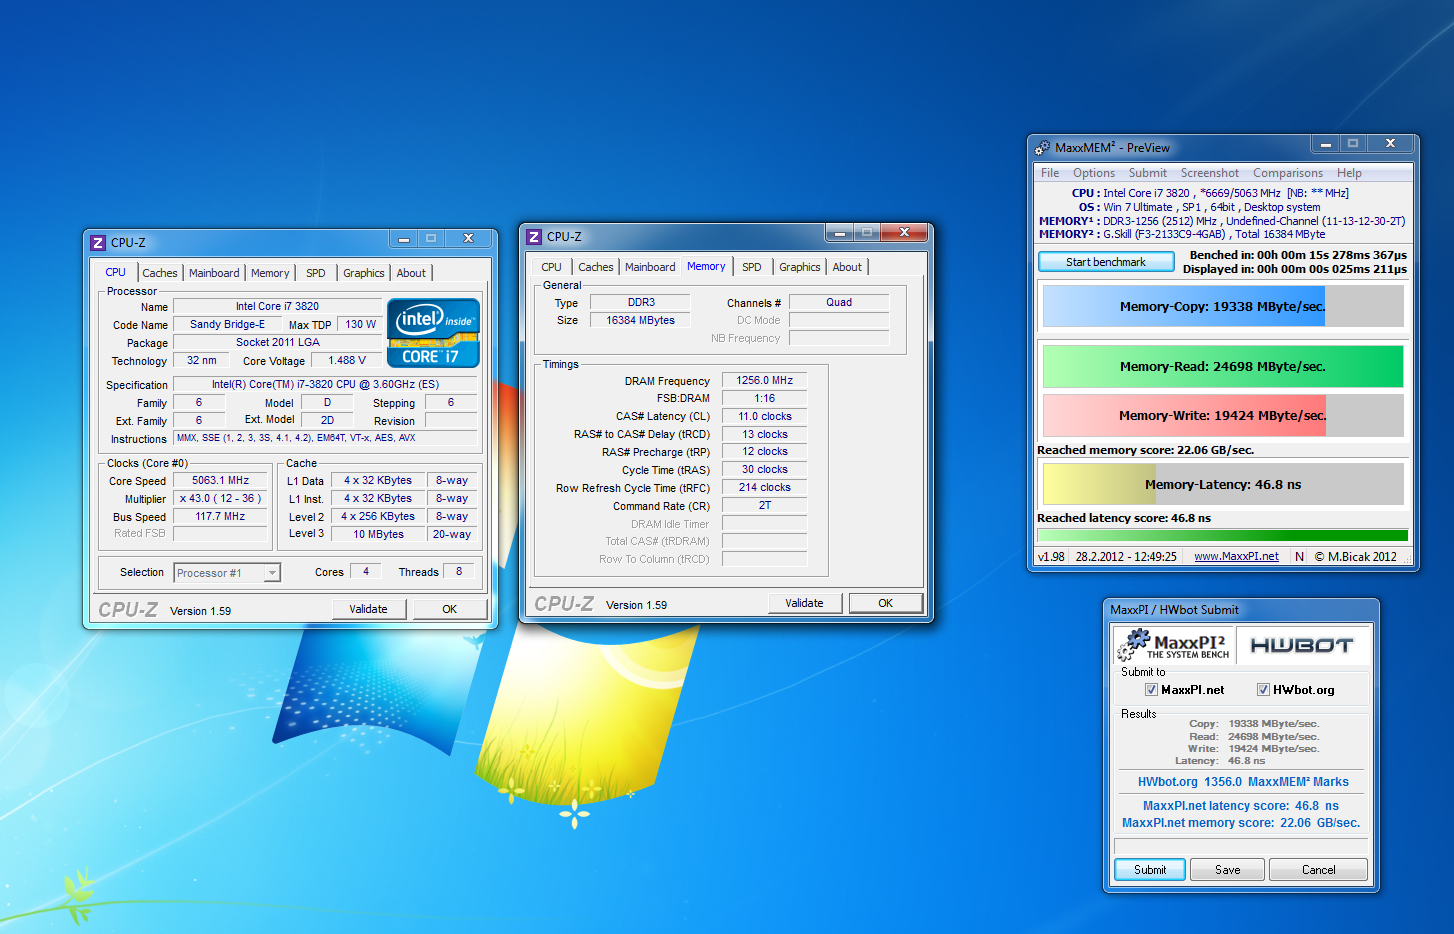Open the www.MaxxPI.net link

[x=1236, y=557]
